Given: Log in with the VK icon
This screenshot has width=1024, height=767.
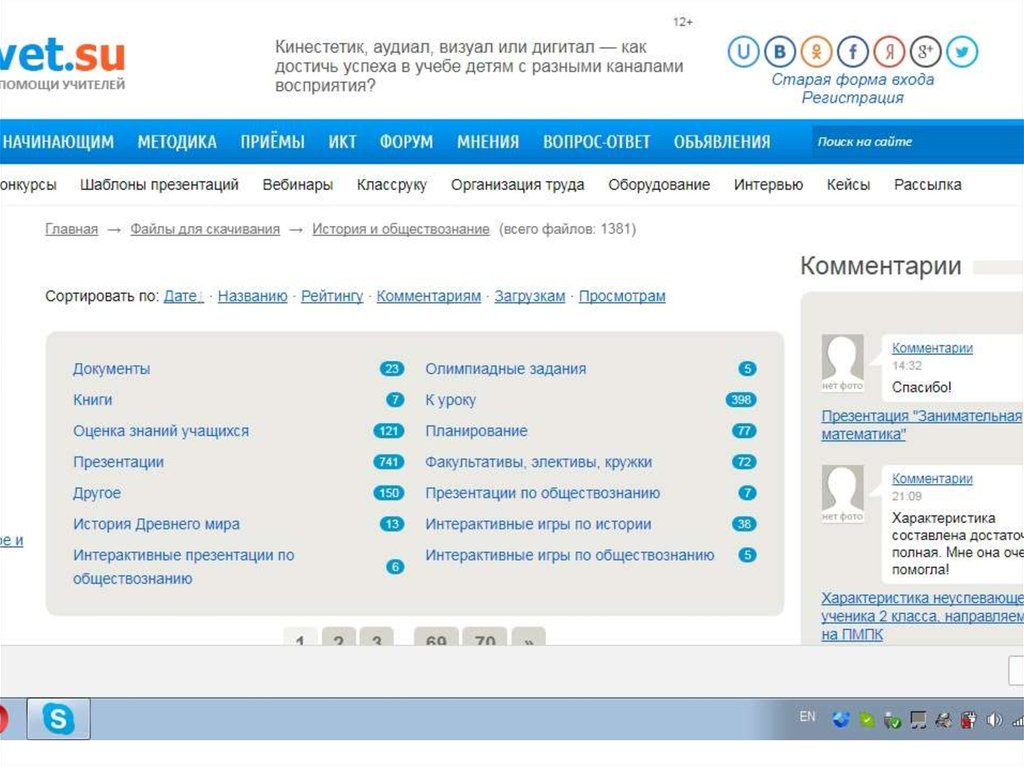Looking at the screenshot, I should [780, 52].
